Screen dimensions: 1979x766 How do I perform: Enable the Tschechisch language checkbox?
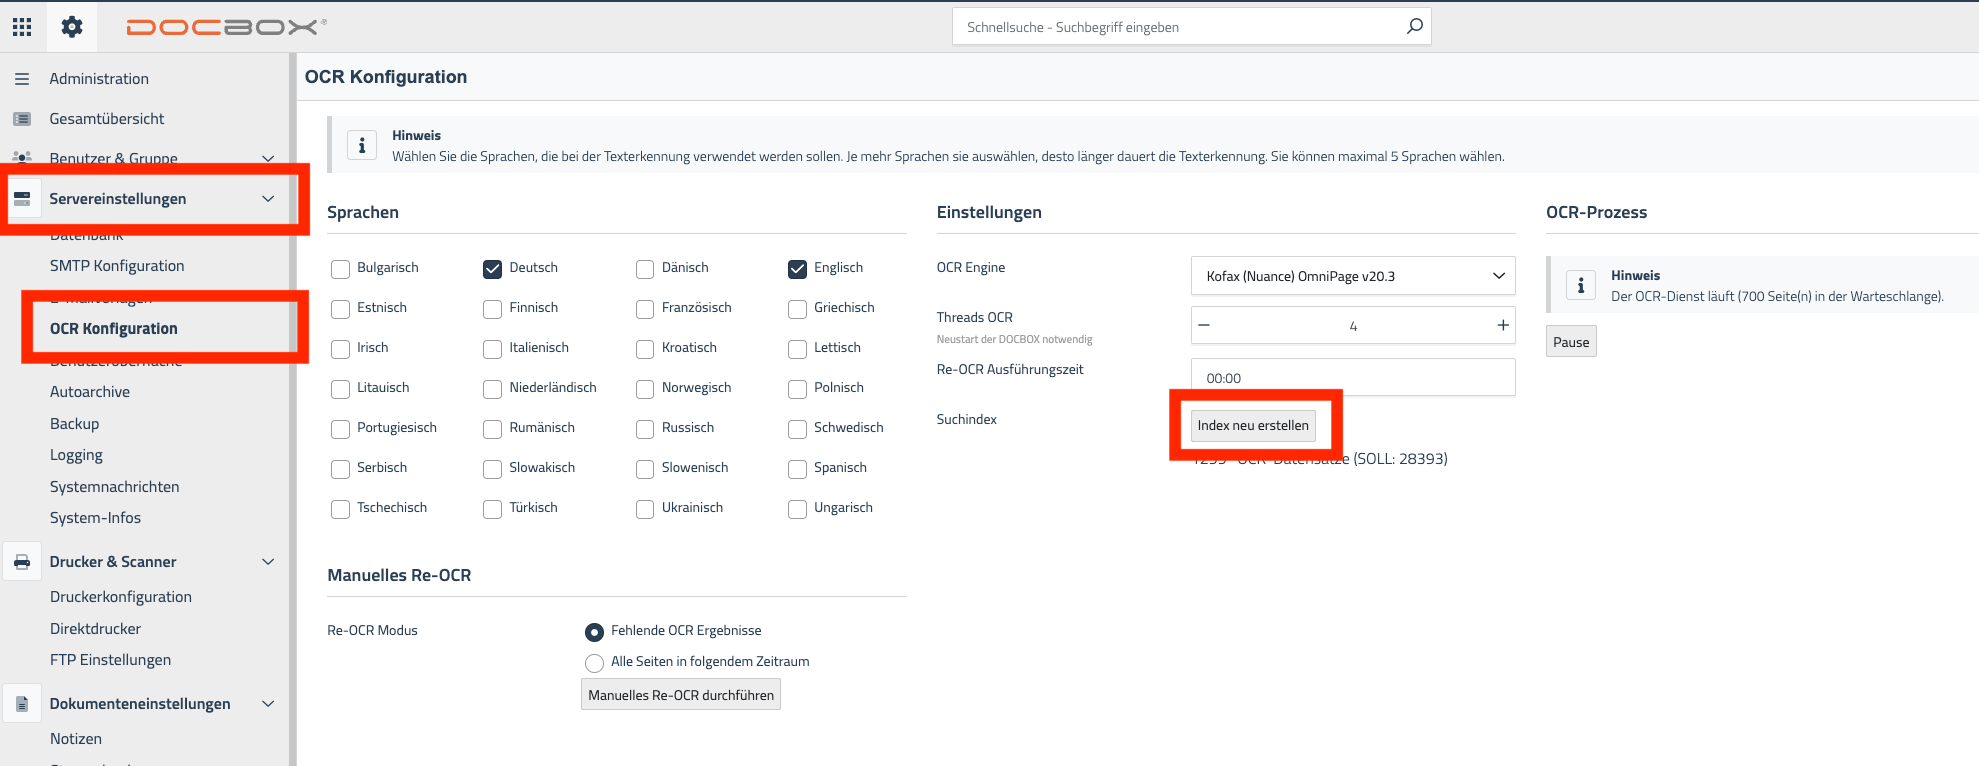pos(341,509)
